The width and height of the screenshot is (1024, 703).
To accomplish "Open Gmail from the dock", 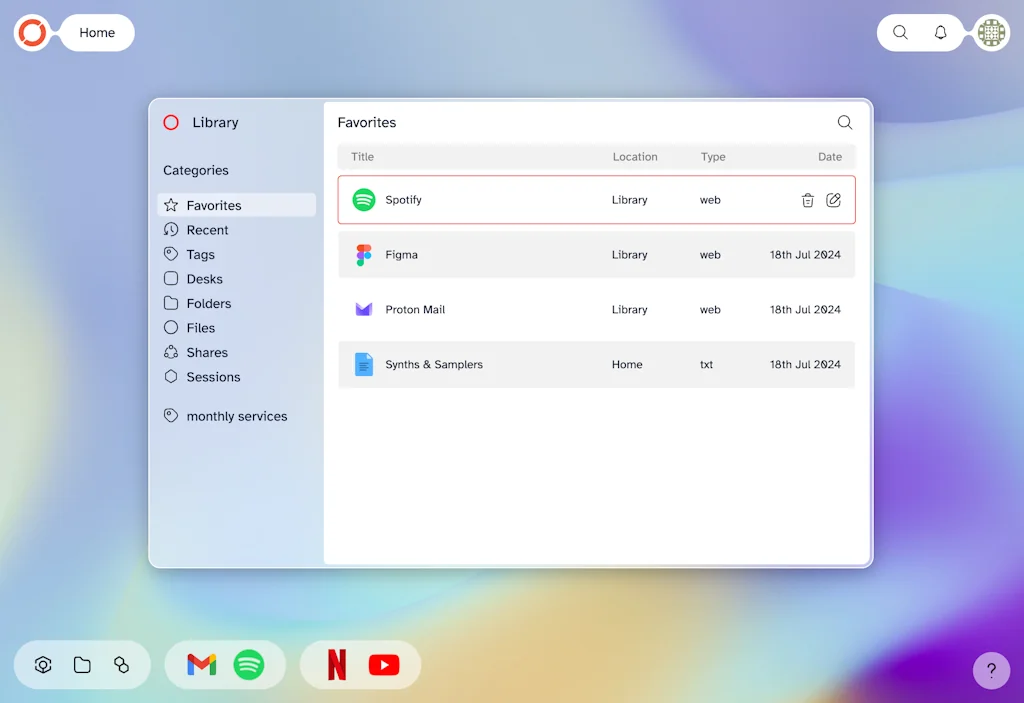I will click(200, 664).
